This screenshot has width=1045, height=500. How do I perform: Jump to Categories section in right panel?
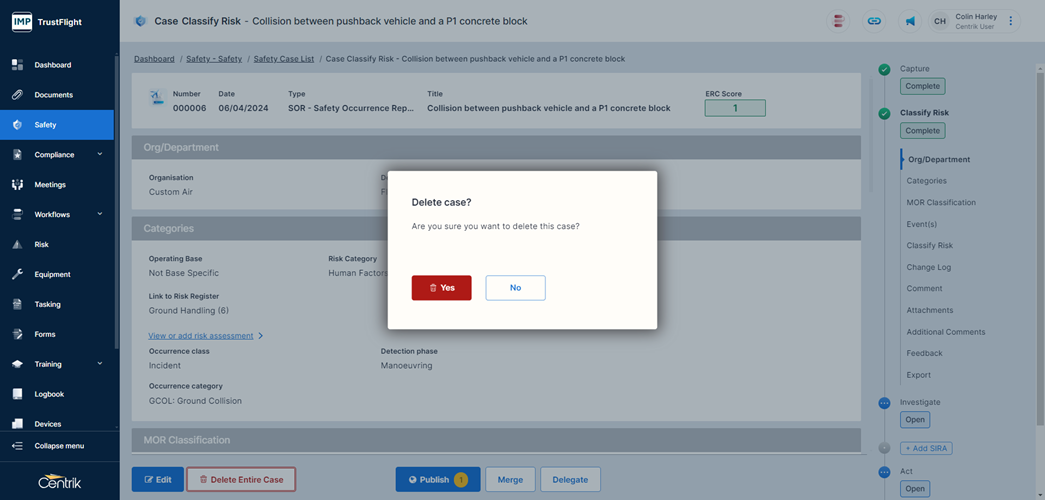click(926, 181)
